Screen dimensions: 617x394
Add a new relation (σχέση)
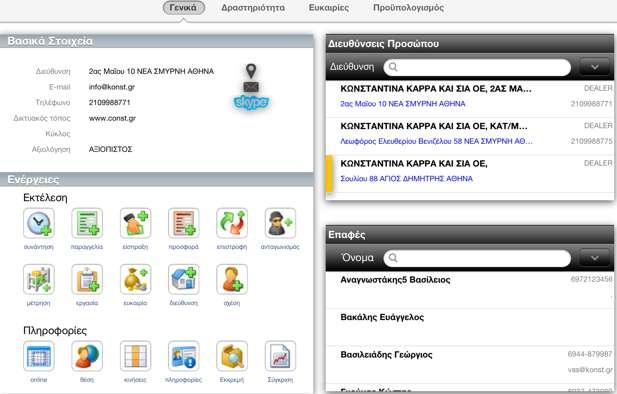coord(232,279)
